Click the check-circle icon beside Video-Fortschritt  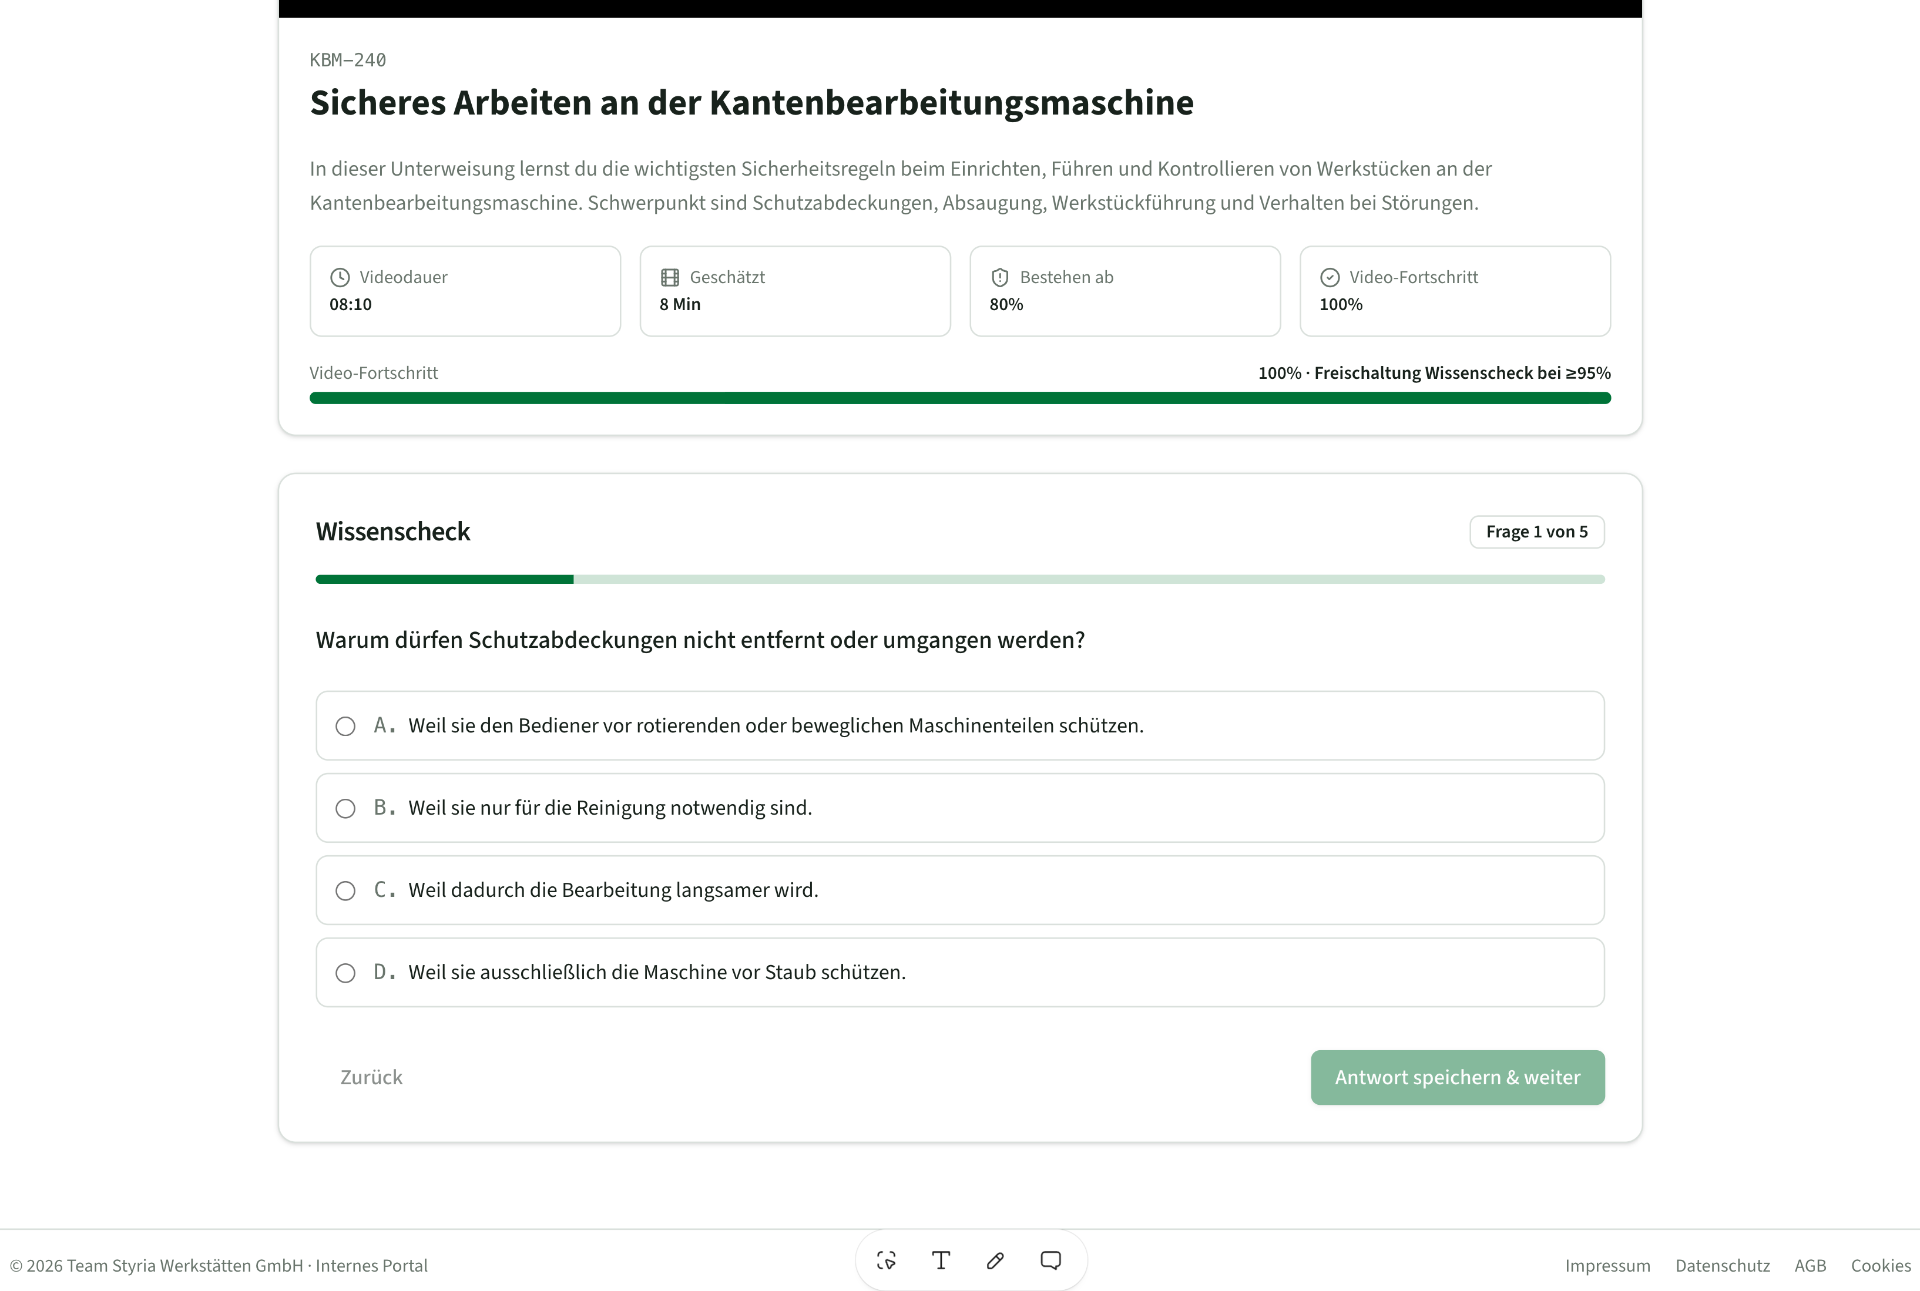click(x=1330, y=277)
